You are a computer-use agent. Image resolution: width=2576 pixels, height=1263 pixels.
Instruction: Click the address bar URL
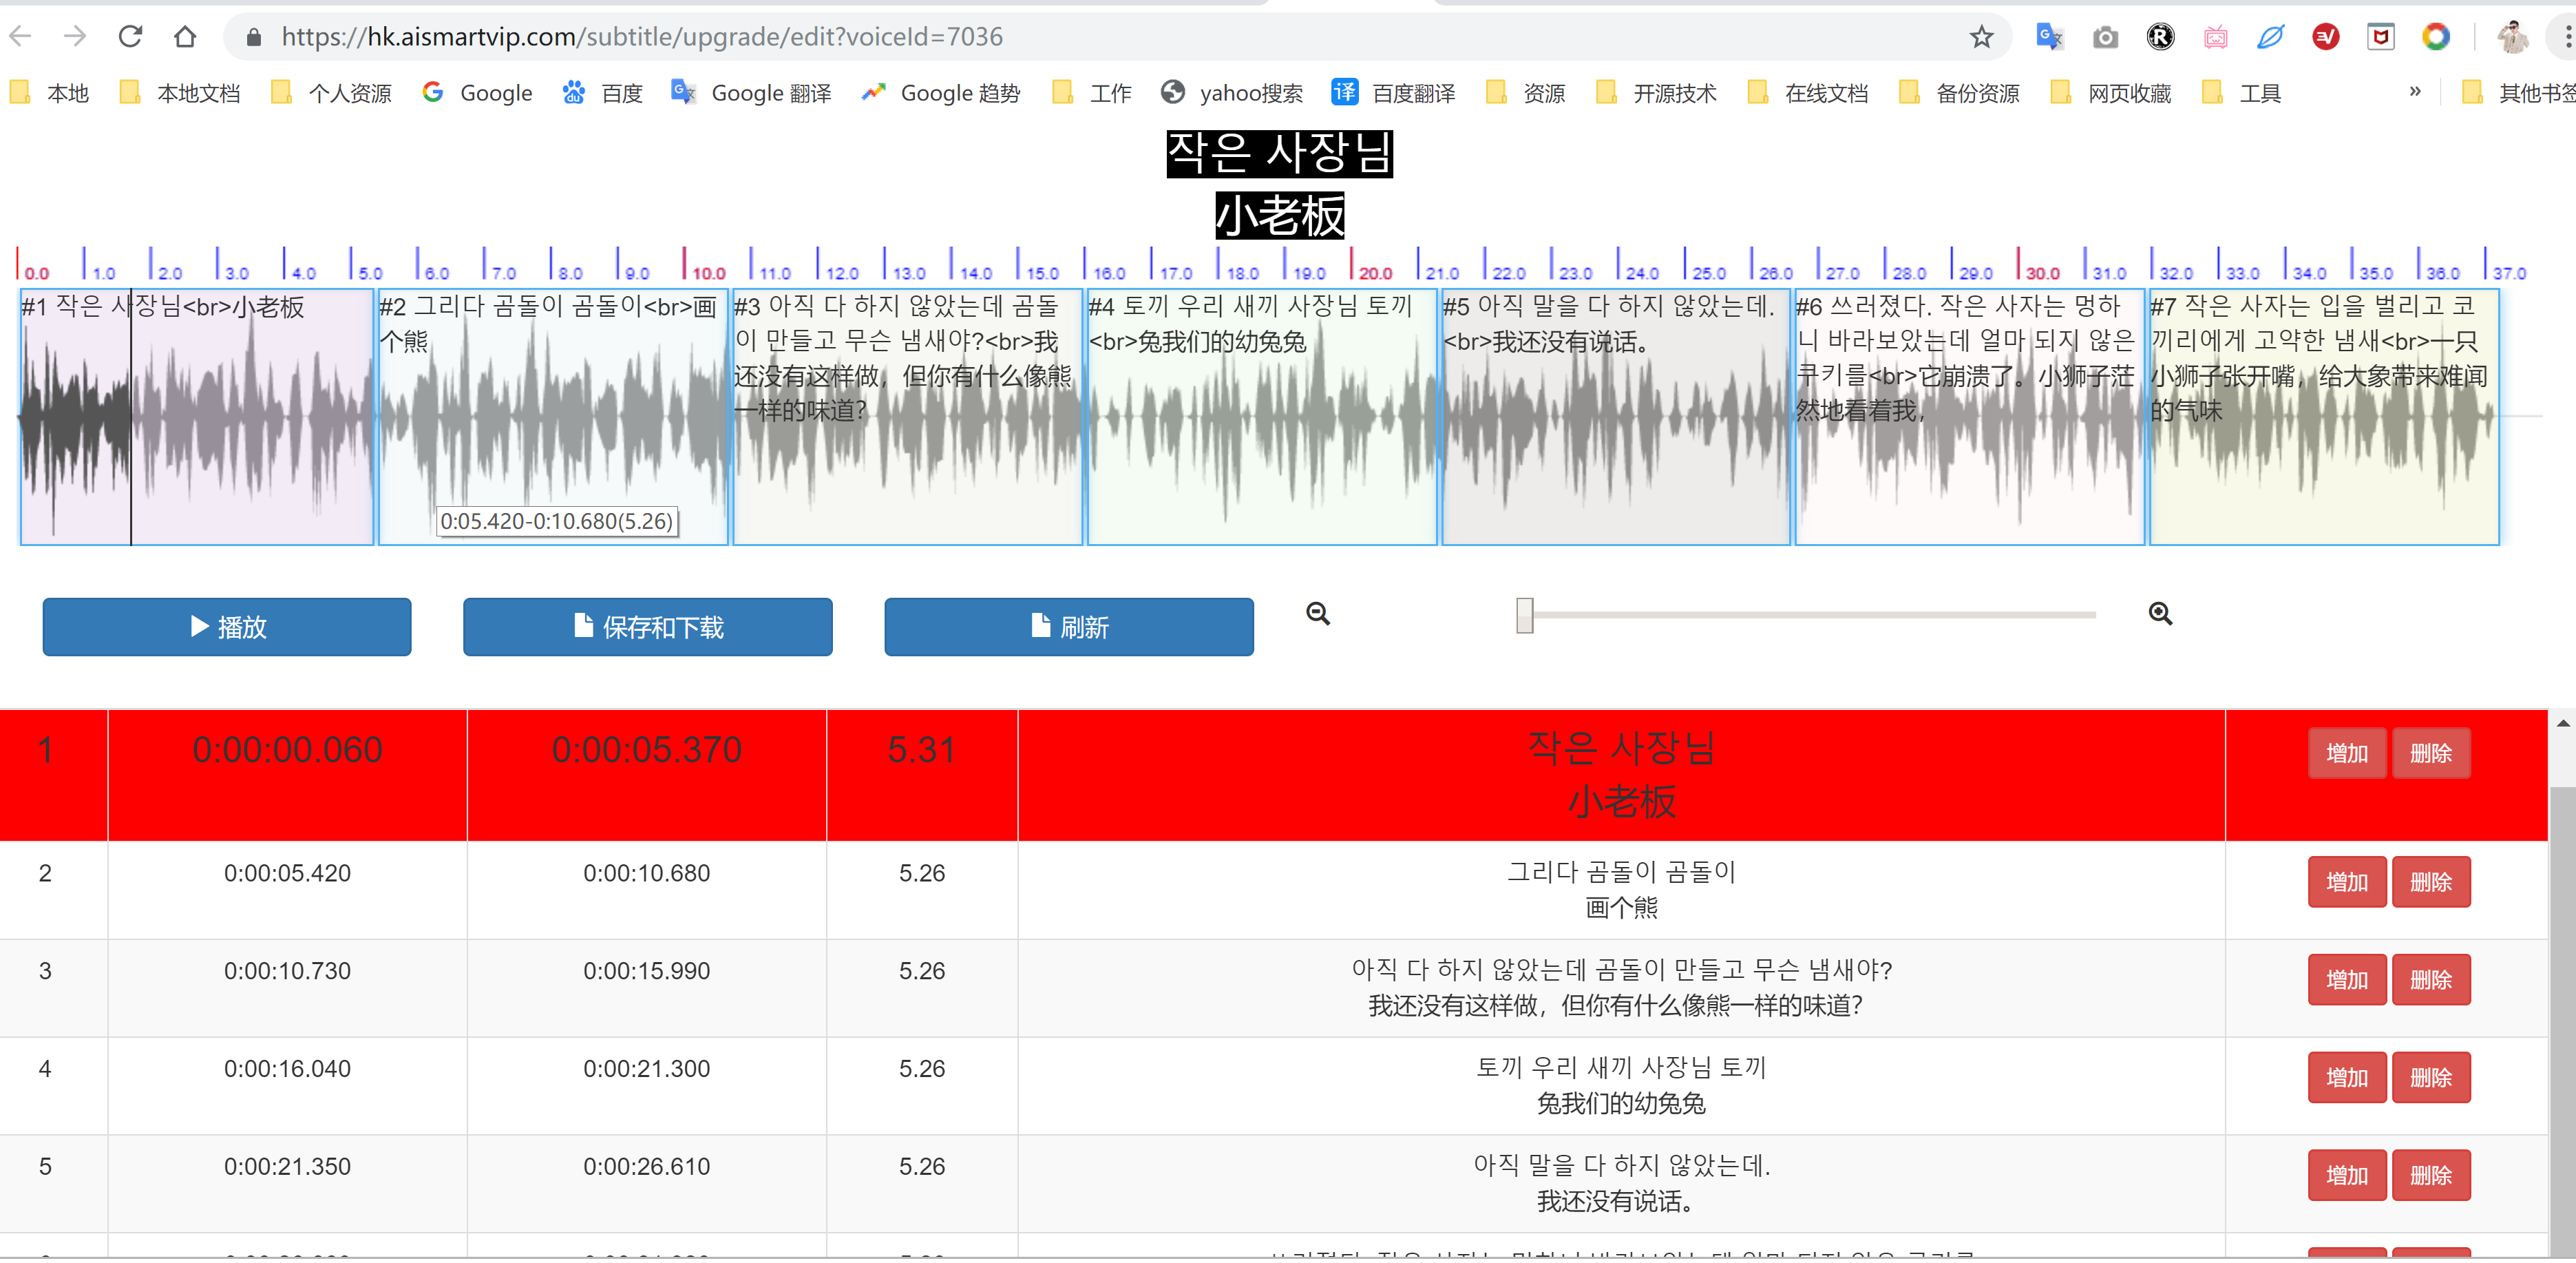pos(642,37)
